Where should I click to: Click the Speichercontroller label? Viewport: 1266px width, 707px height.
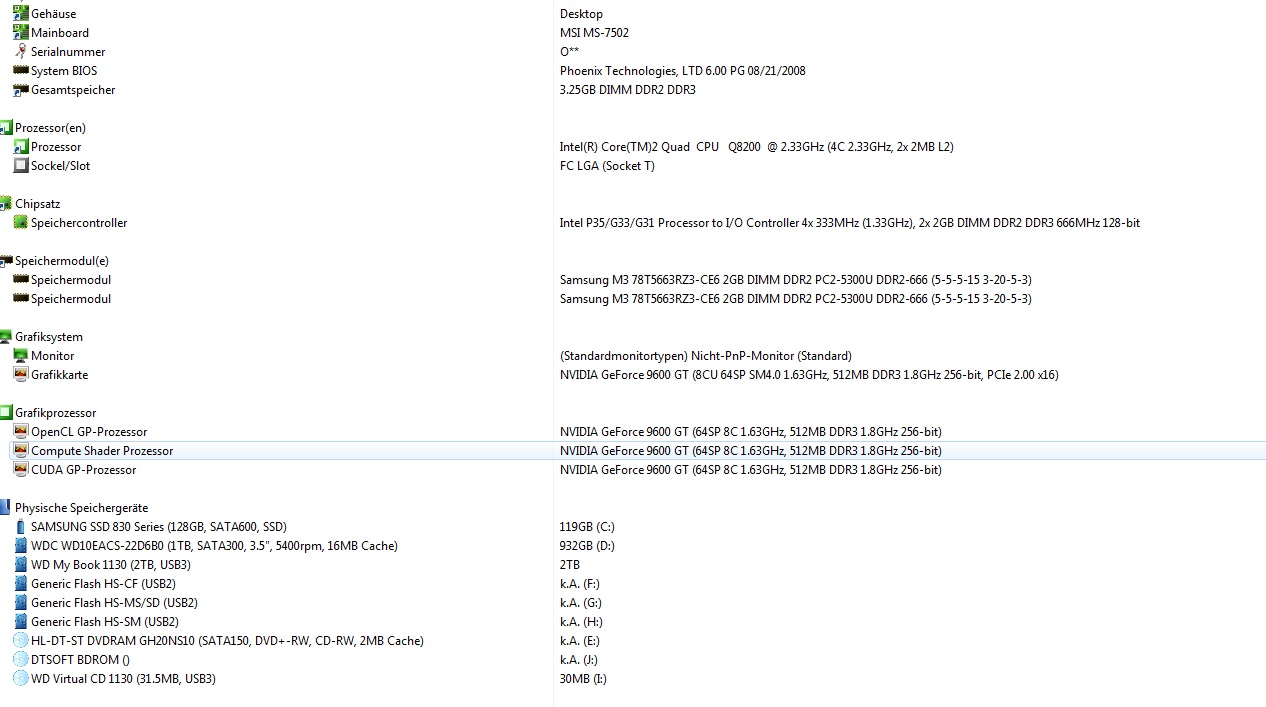[79, 223]
